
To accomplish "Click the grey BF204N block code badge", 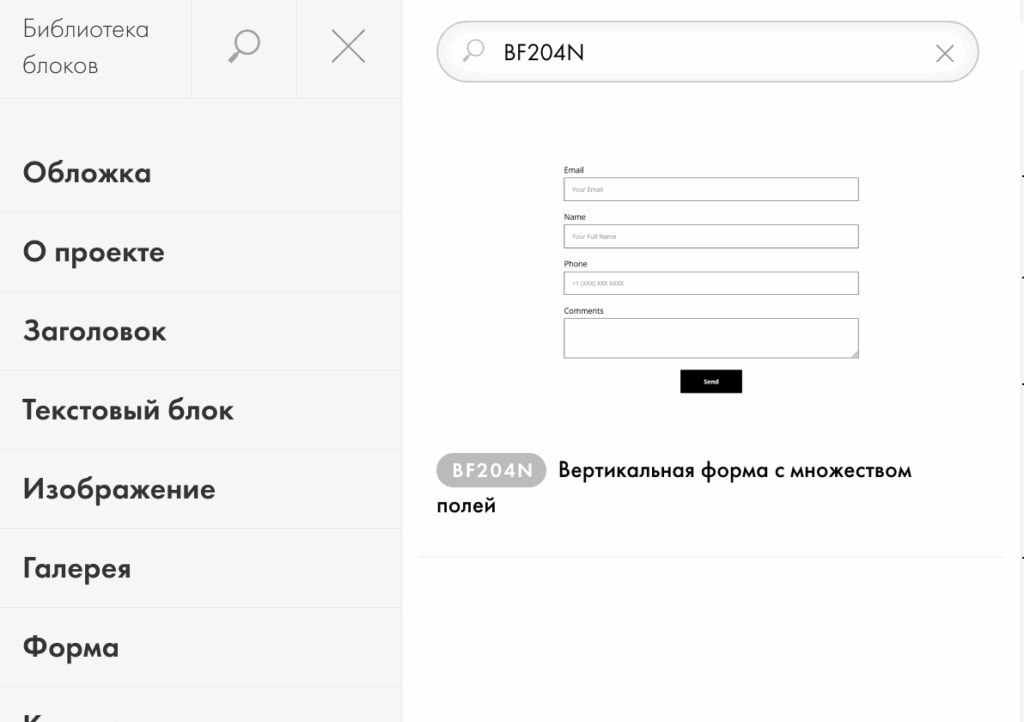I will (x=491, y=471).
